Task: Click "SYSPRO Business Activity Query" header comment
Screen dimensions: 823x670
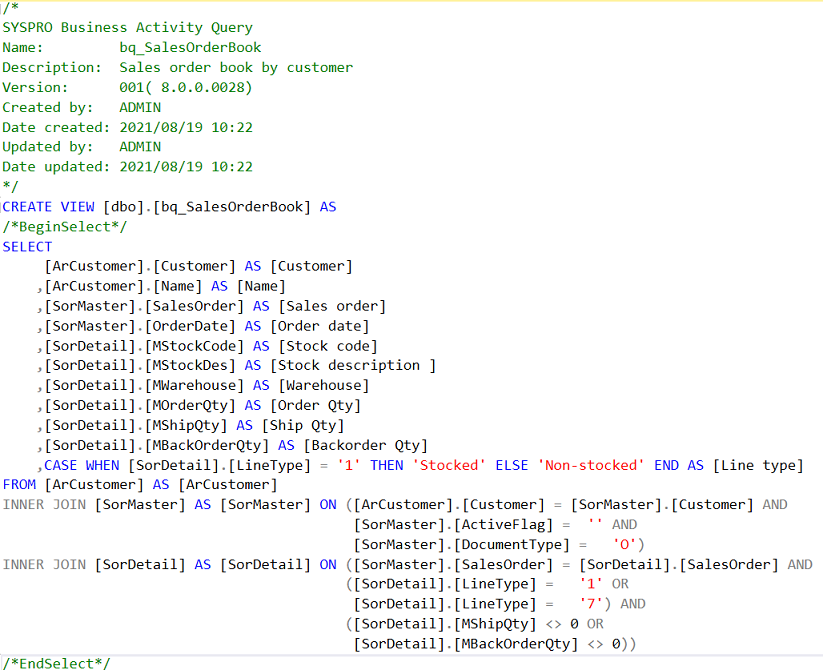Action: point(127,28)
